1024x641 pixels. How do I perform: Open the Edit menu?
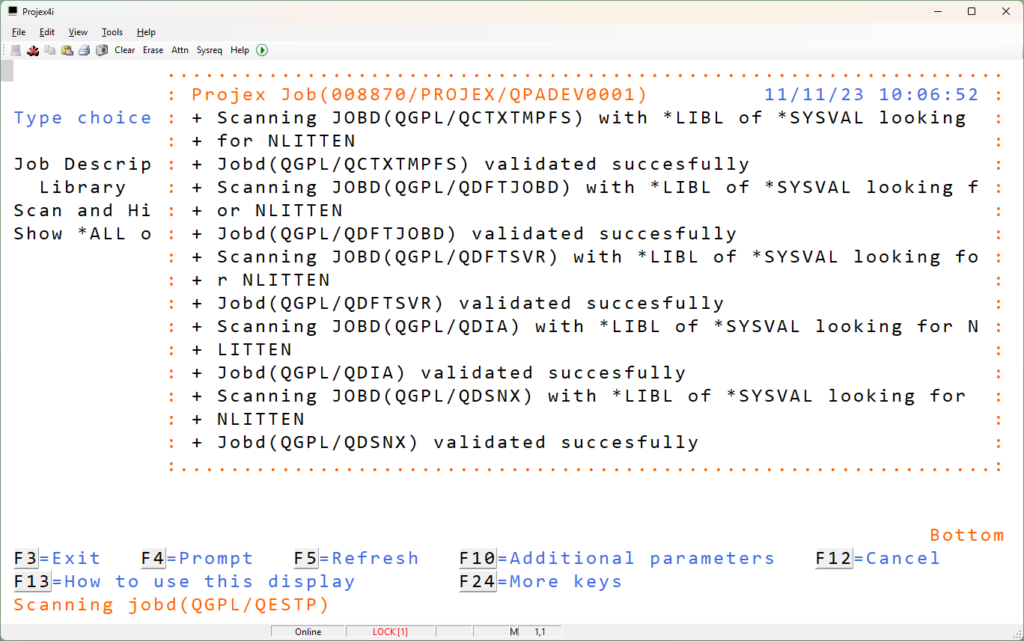46,32
